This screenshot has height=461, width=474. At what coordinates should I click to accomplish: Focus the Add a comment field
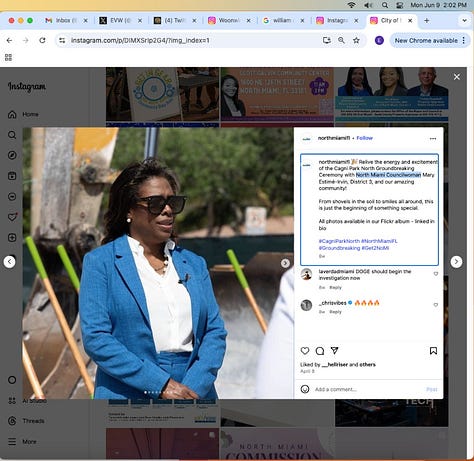[368, 389]
